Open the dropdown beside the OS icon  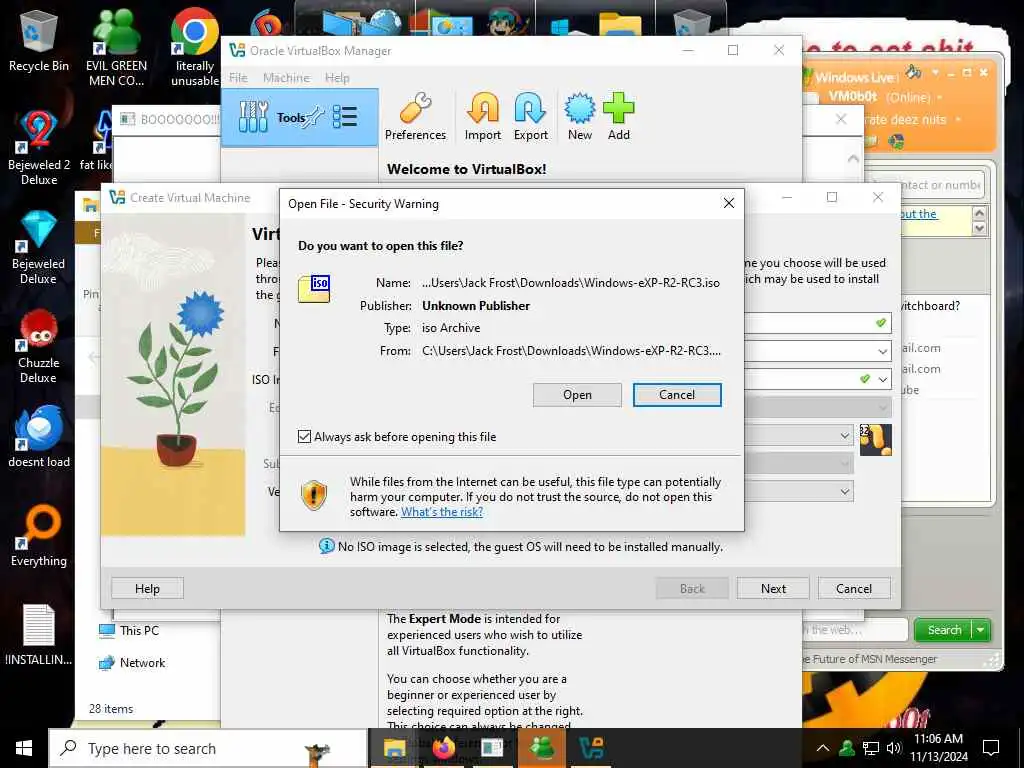(x=844, y=435)
